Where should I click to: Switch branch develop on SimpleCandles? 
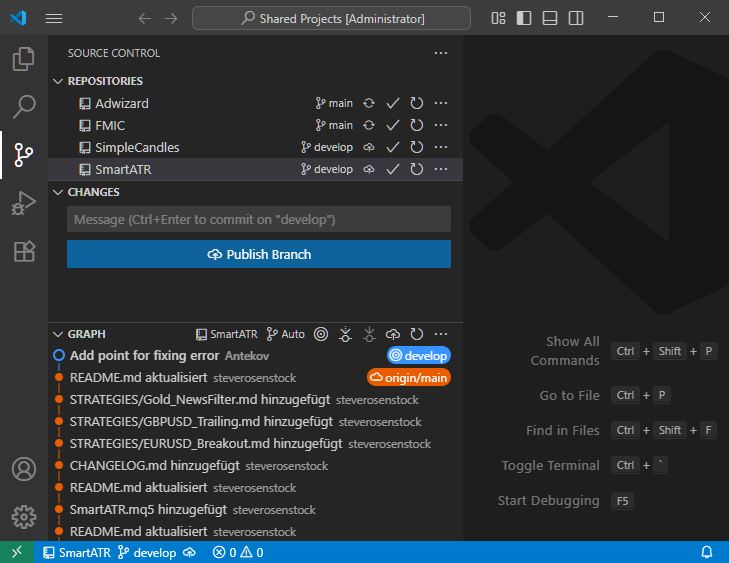tap(326, 147)
